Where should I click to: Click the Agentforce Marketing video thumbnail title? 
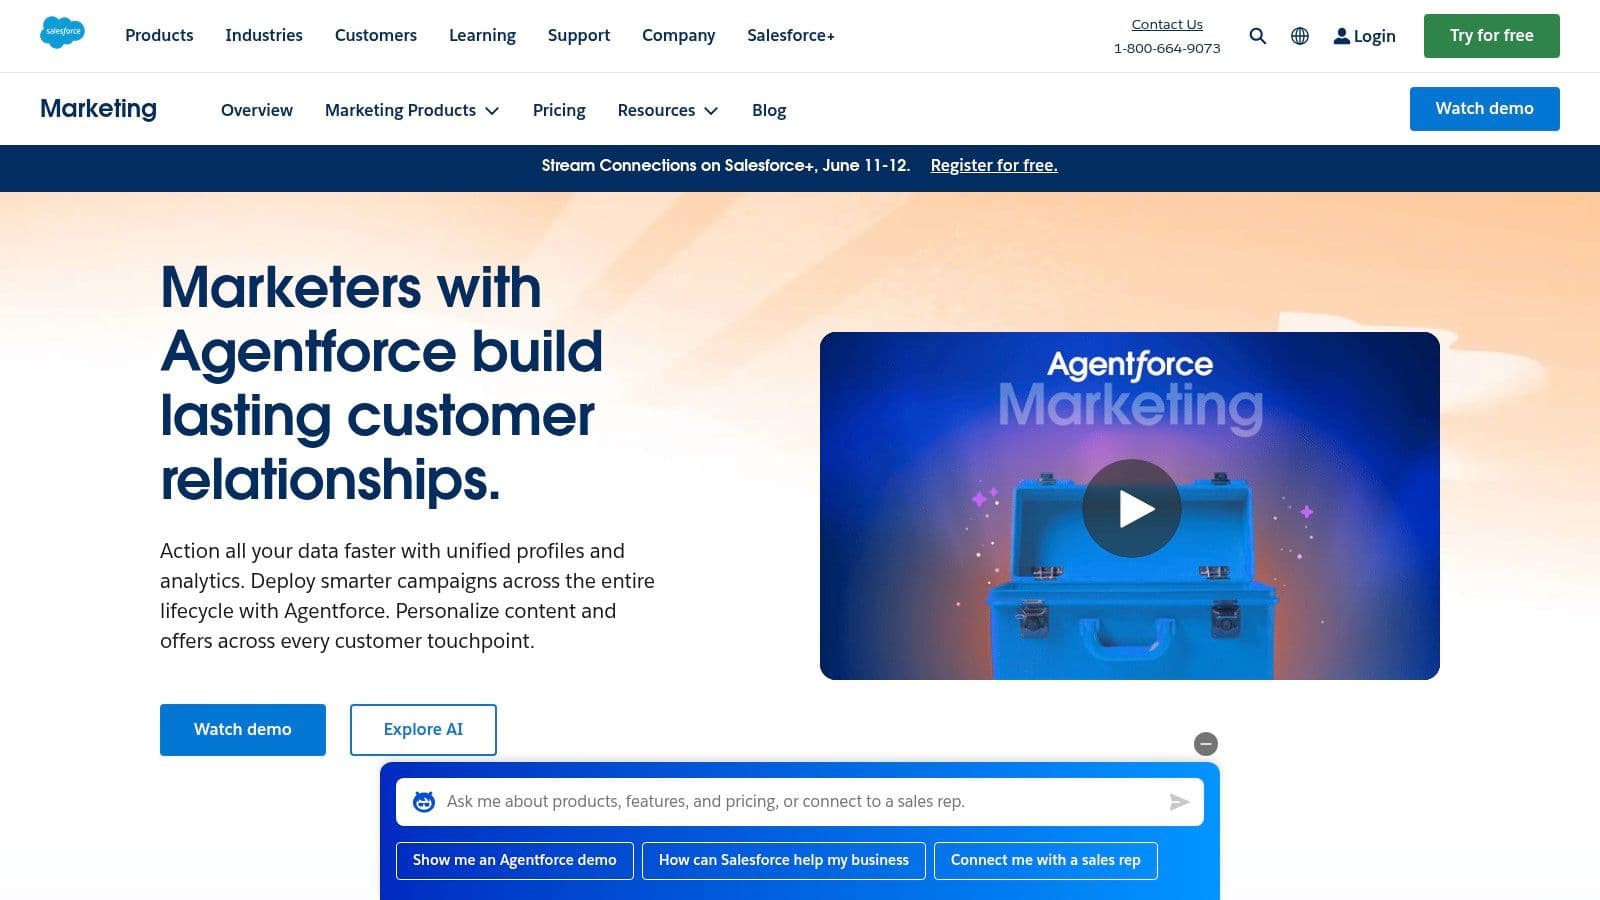pyautogui.click(x=1130, y=391)
